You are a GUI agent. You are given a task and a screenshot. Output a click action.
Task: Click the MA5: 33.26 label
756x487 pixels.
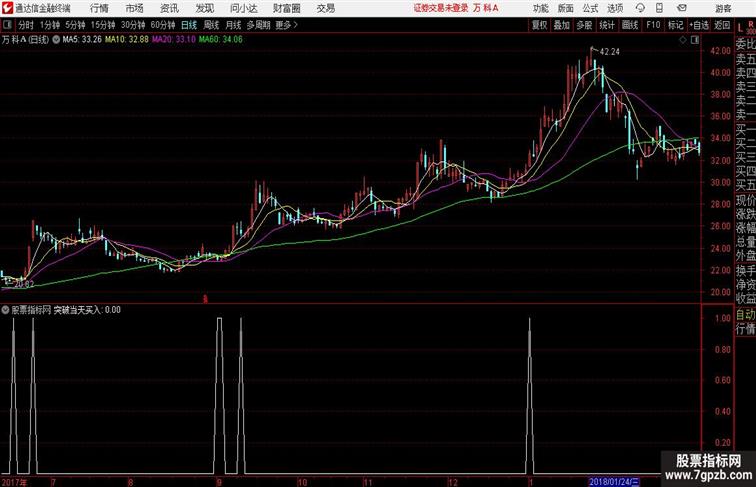[x=82, y=40]
